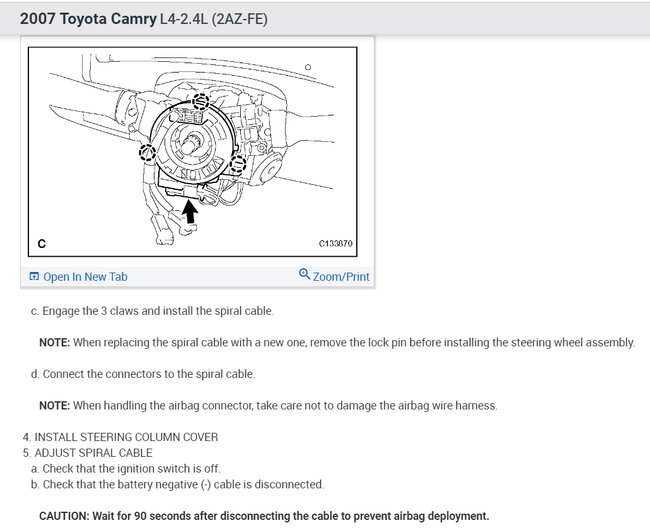Click CAUTION: Wait for 90 seconds text

(x=264, y=516)
